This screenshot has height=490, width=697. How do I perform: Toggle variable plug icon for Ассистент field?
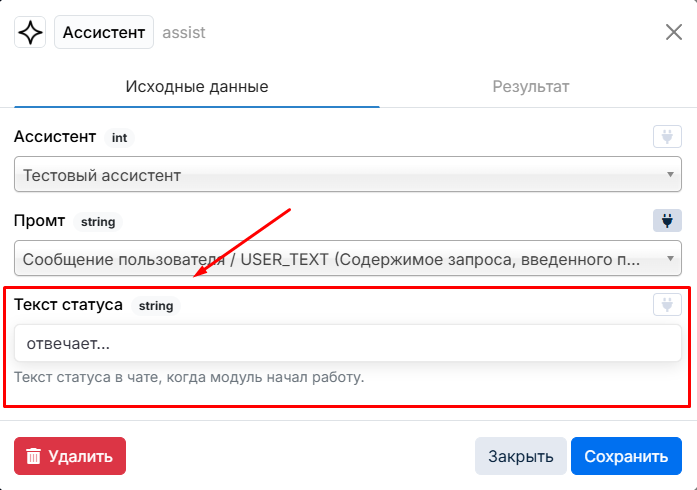667,137
